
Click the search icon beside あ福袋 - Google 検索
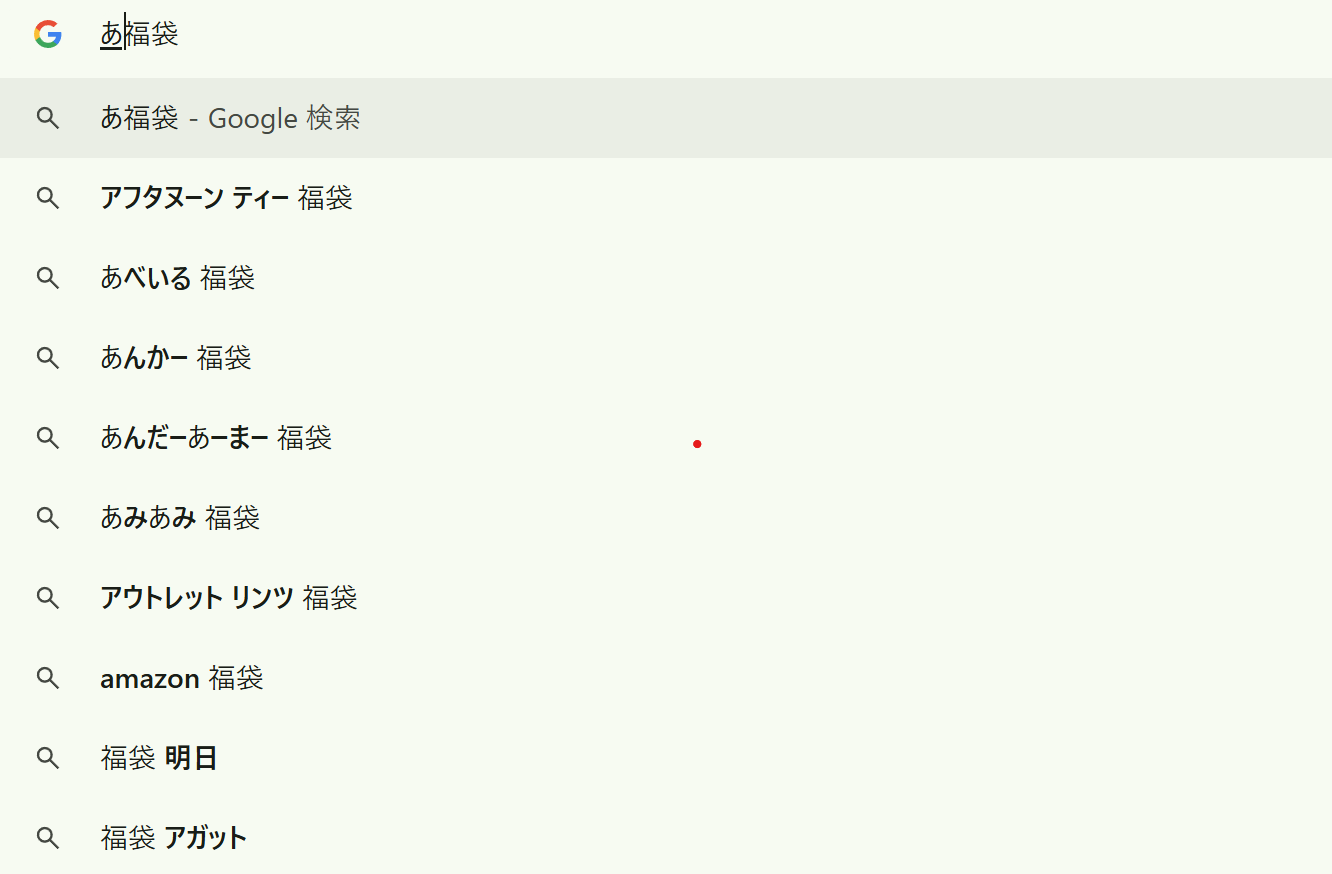tap(47, 118)
